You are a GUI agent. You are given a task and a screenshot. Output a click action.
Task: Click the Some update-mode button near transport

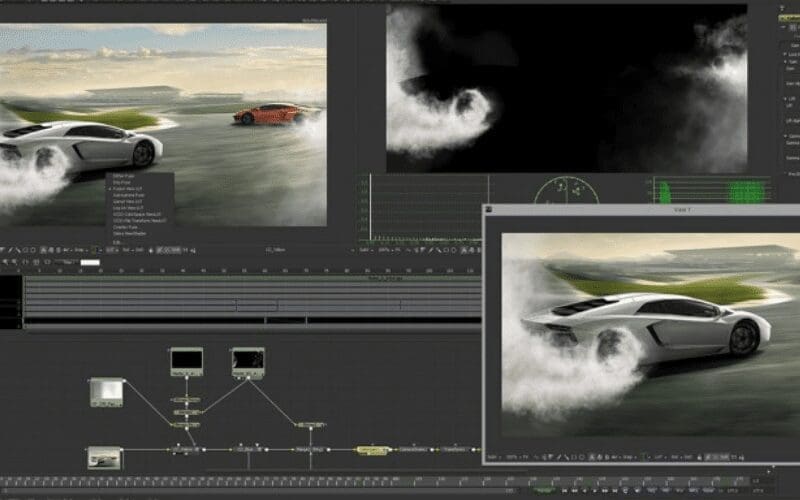pos(709,490)
